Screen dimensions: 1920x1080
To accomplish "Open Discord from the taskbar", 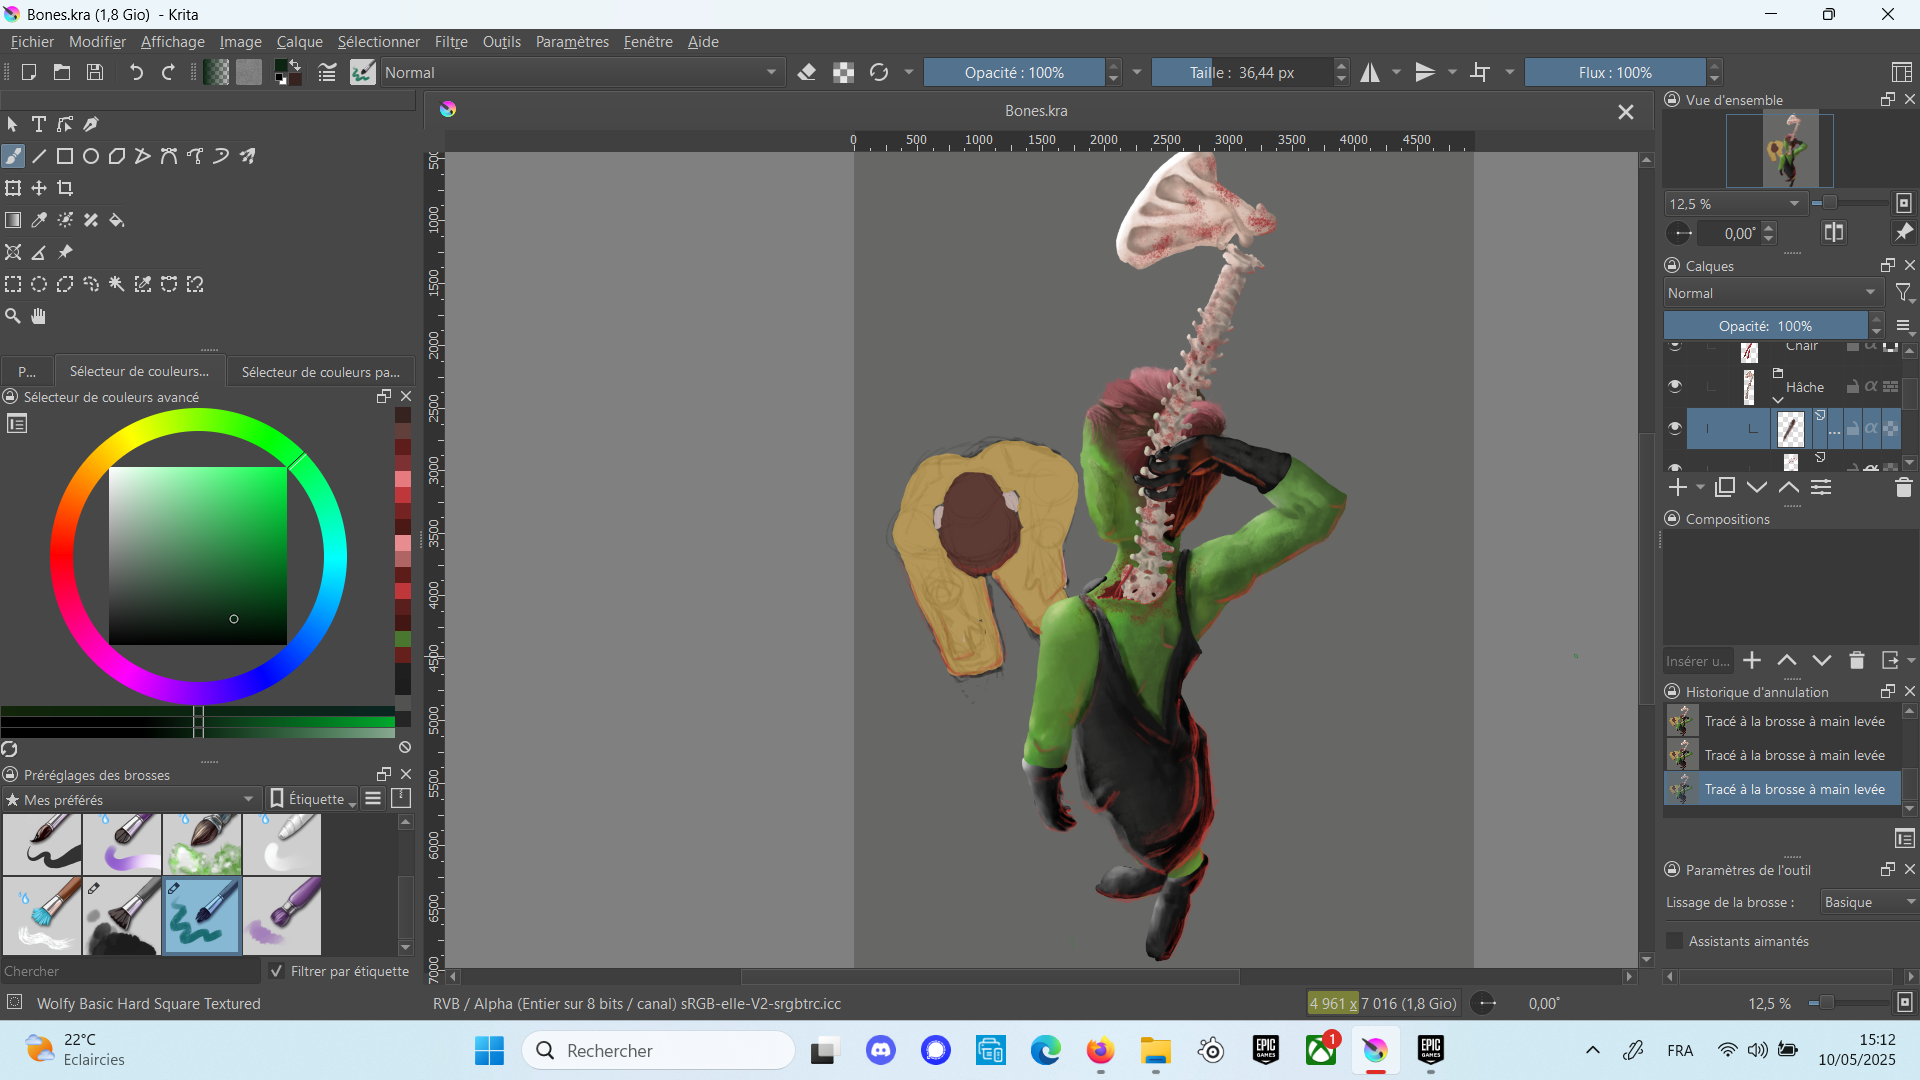I will [881, 1050].
